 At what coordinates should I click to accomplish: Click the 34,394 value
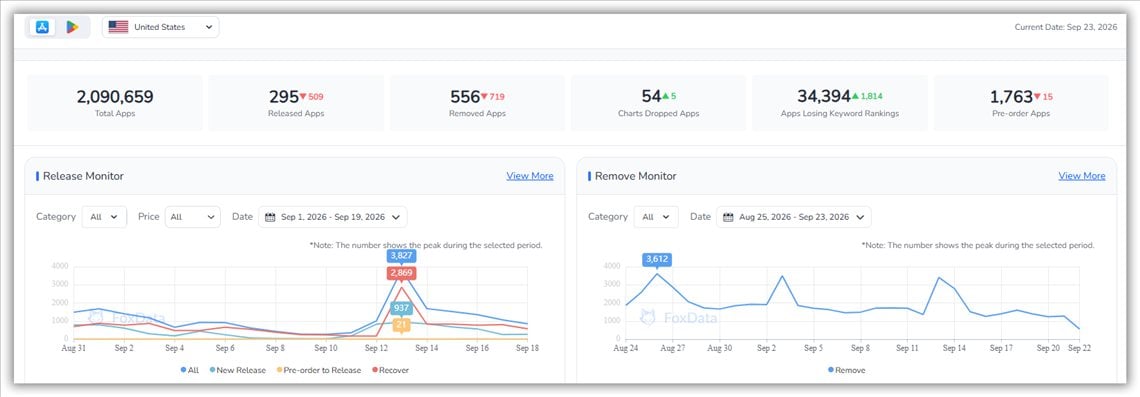(x=824, y=97)
